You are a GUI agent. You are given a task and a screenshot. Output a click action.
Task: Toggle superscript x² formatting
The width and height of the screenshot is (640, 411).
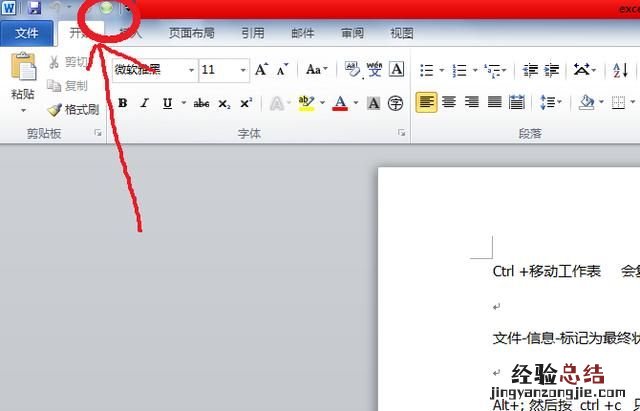point(246,103)
